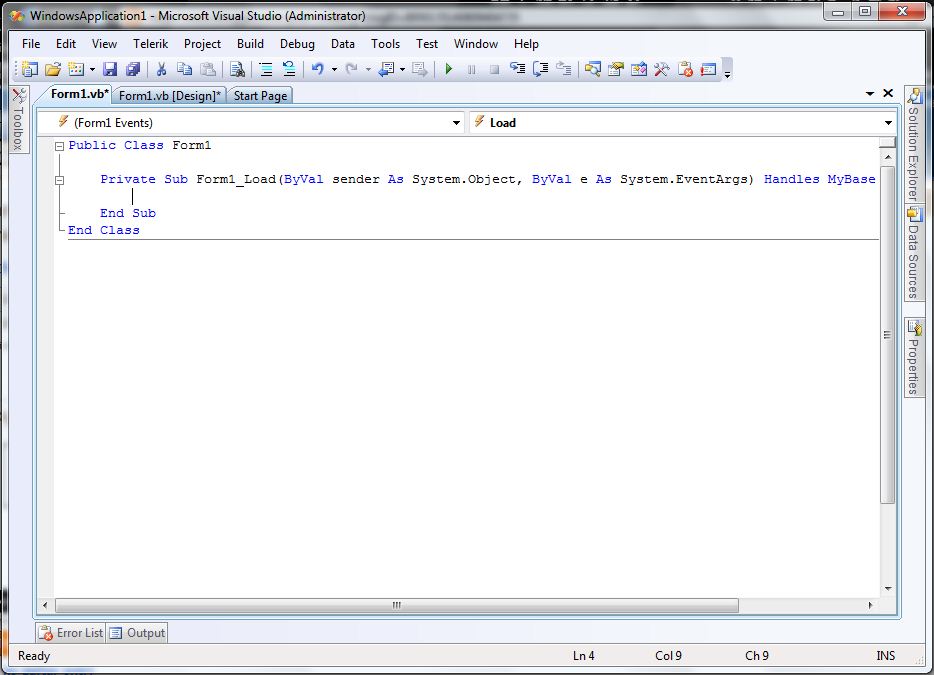Screen dimensions: 934x675
Task: Click the Start Debugging green arrow
Action: [x=448, y=69]
